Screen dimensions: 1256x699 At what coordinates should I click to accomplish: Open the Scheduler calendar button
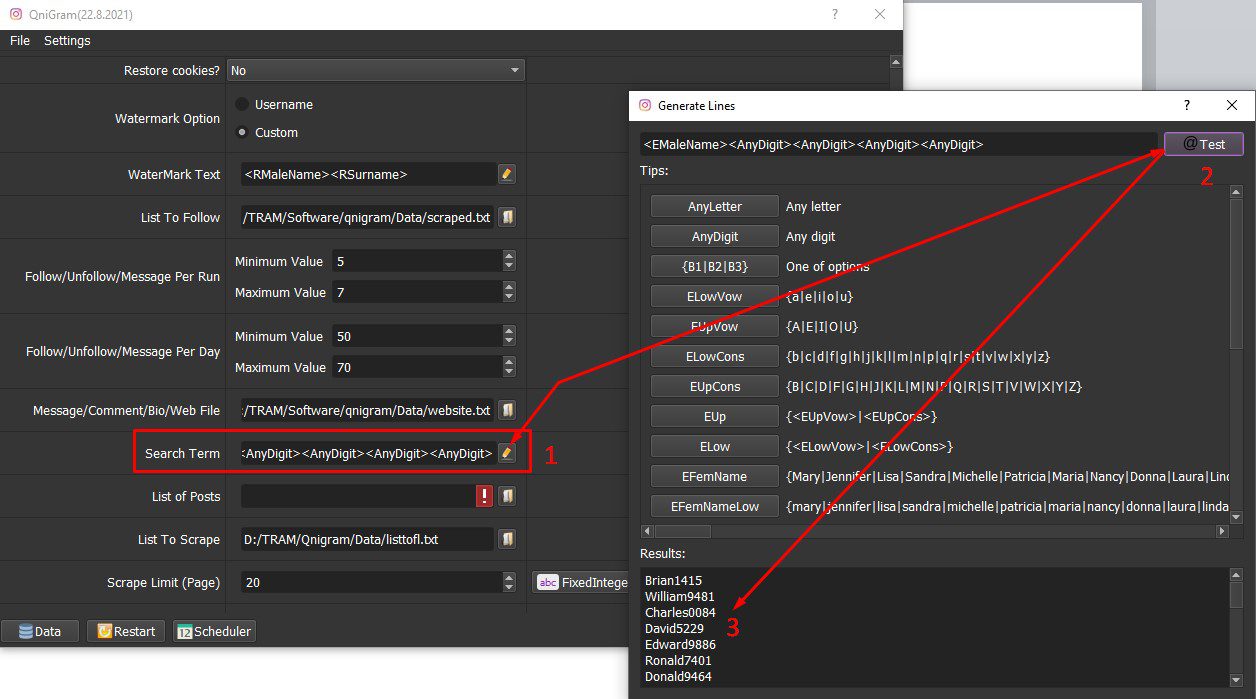[214, 631]
